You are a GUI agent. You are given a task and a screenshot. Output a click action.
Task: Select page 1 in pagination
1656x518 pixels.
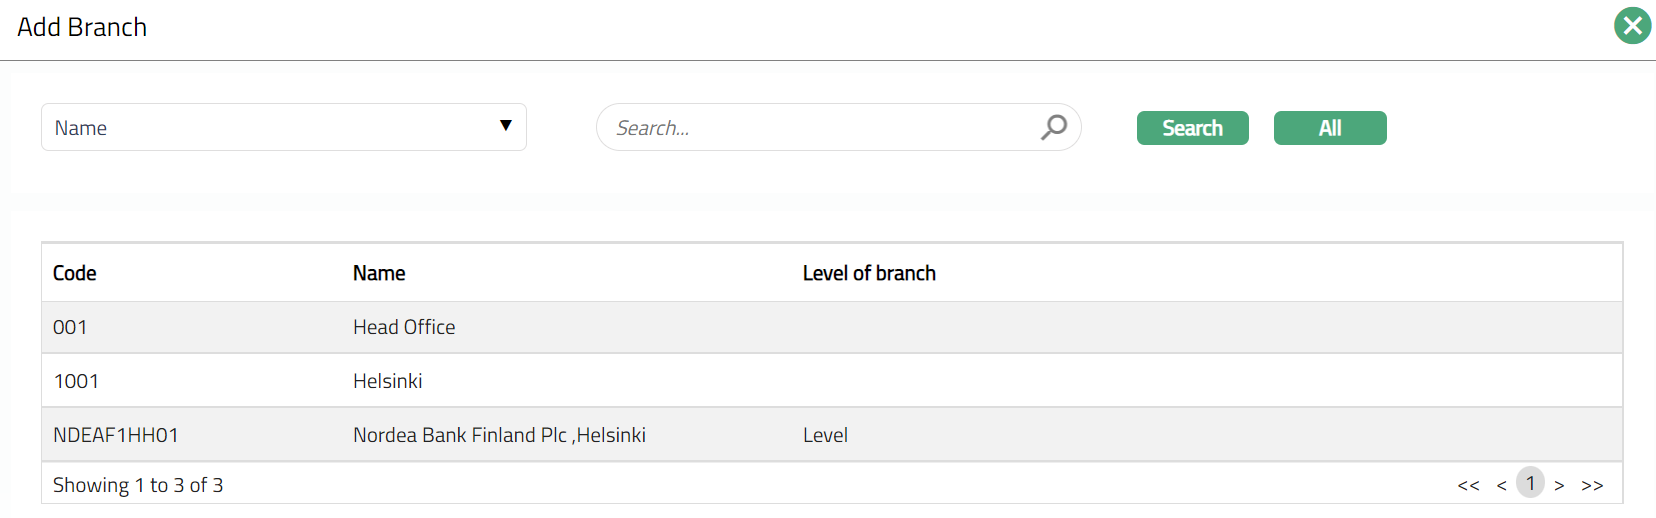click(x=1530, y=483)
